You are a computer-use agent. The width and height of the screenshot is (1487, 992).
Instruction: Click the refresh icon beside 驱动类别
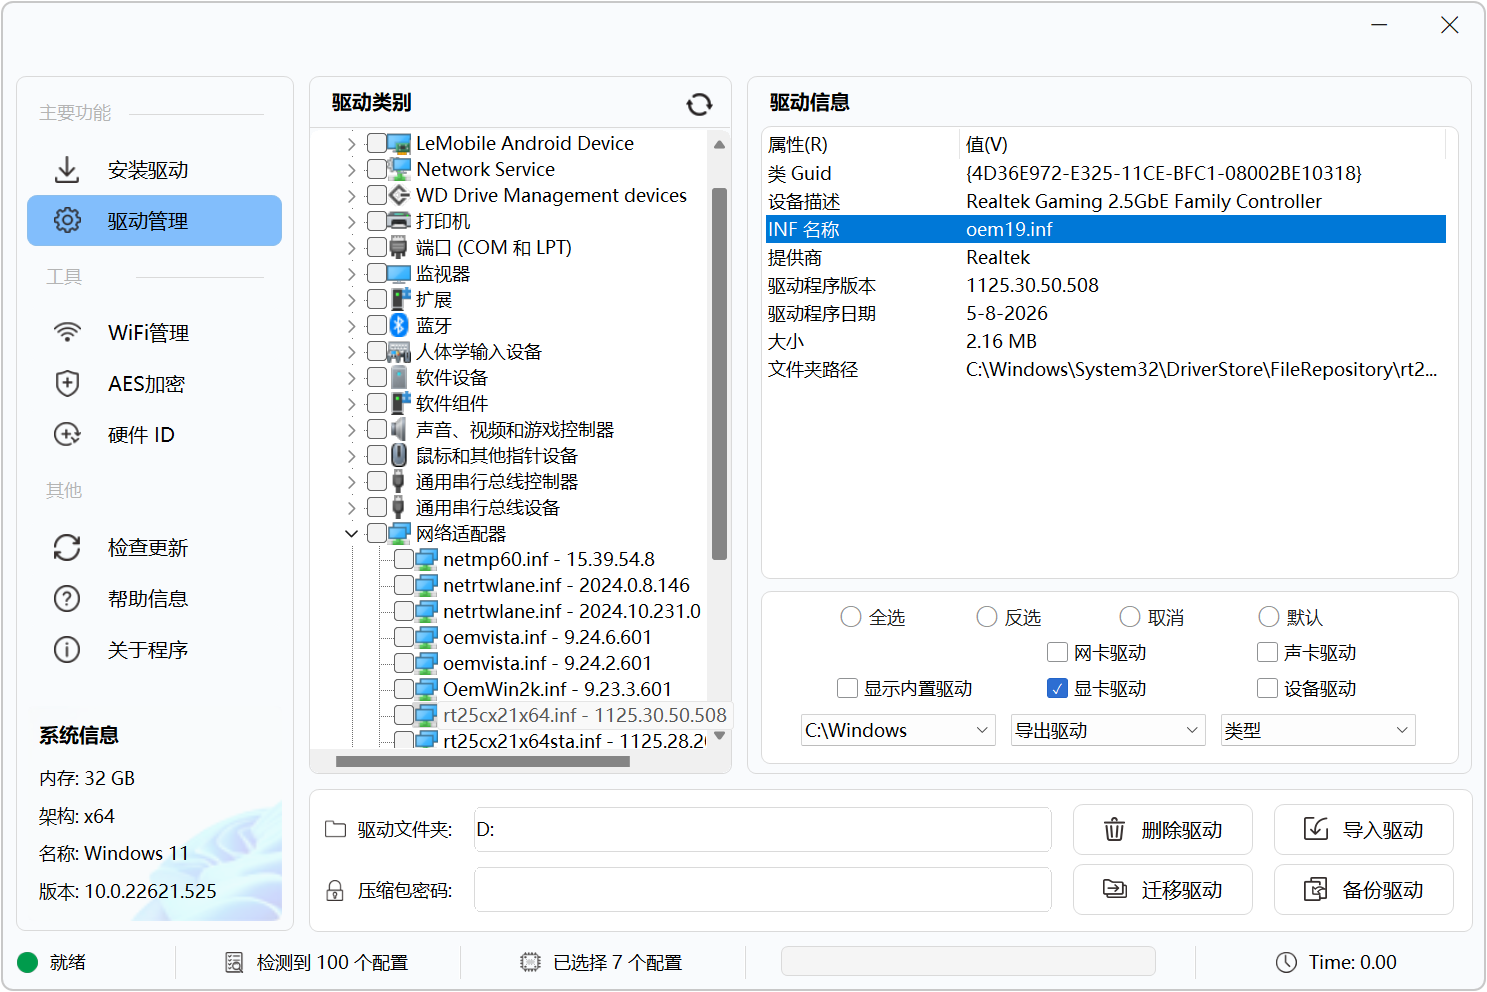699,104
